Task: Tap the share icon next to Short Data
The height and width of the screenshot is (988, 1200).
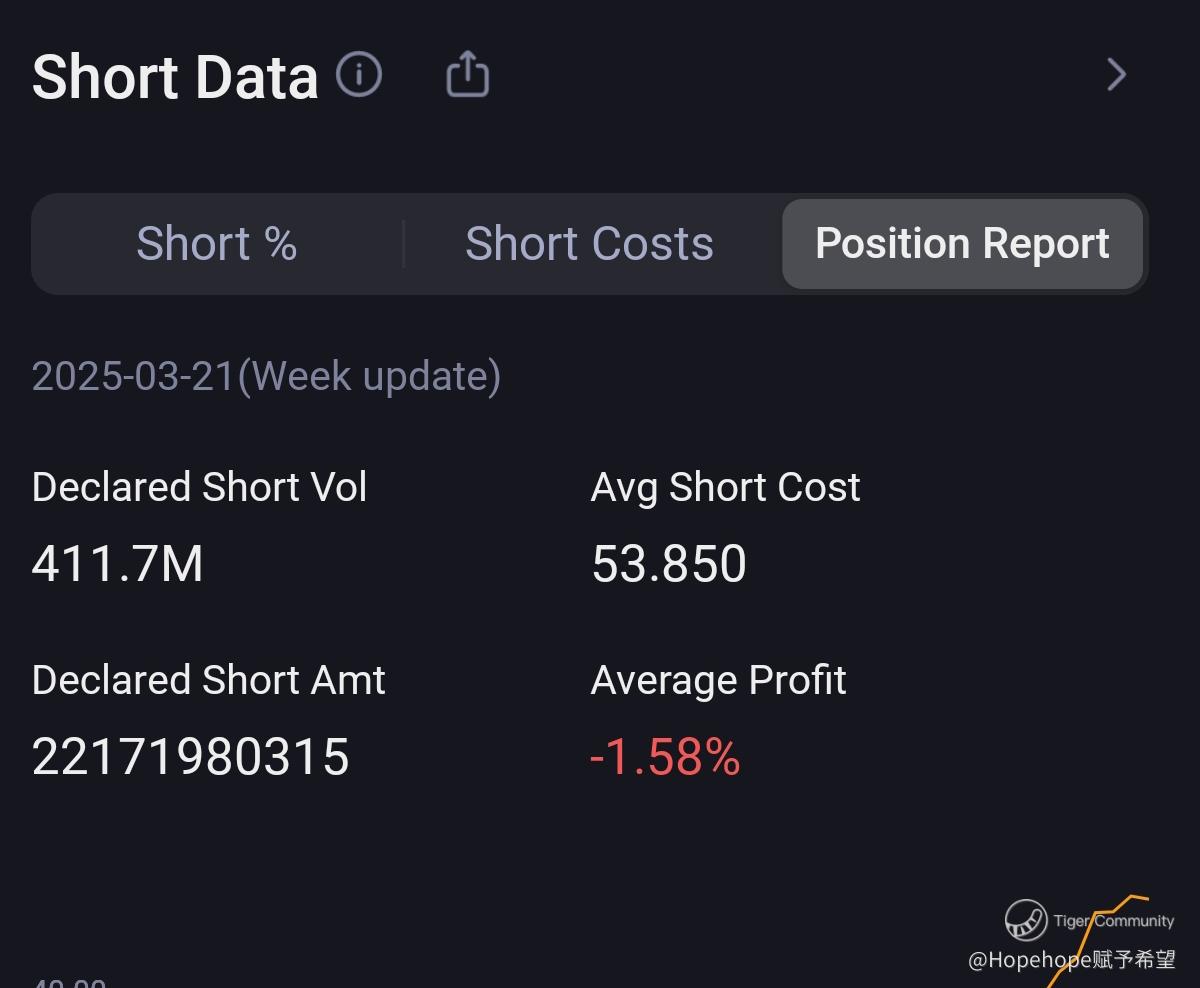Action: point(467,75)
